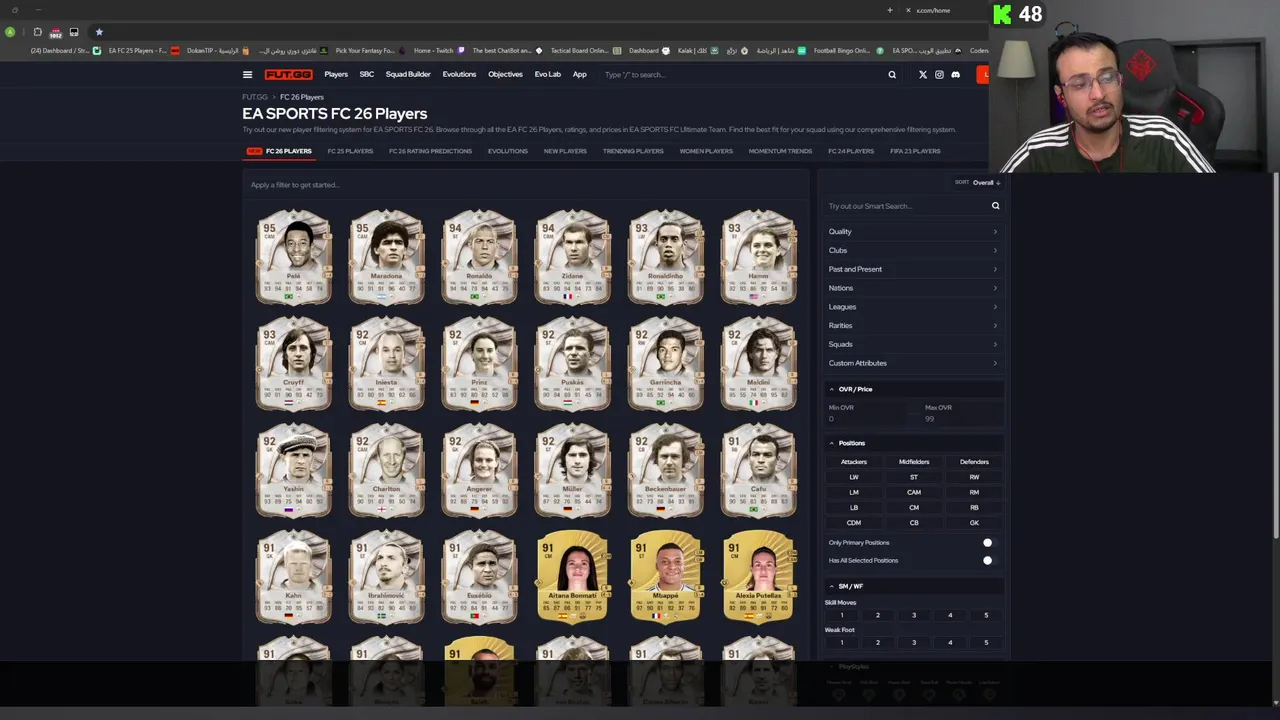Select the ST position filter

pyautogui.click(x=914, y=477)
